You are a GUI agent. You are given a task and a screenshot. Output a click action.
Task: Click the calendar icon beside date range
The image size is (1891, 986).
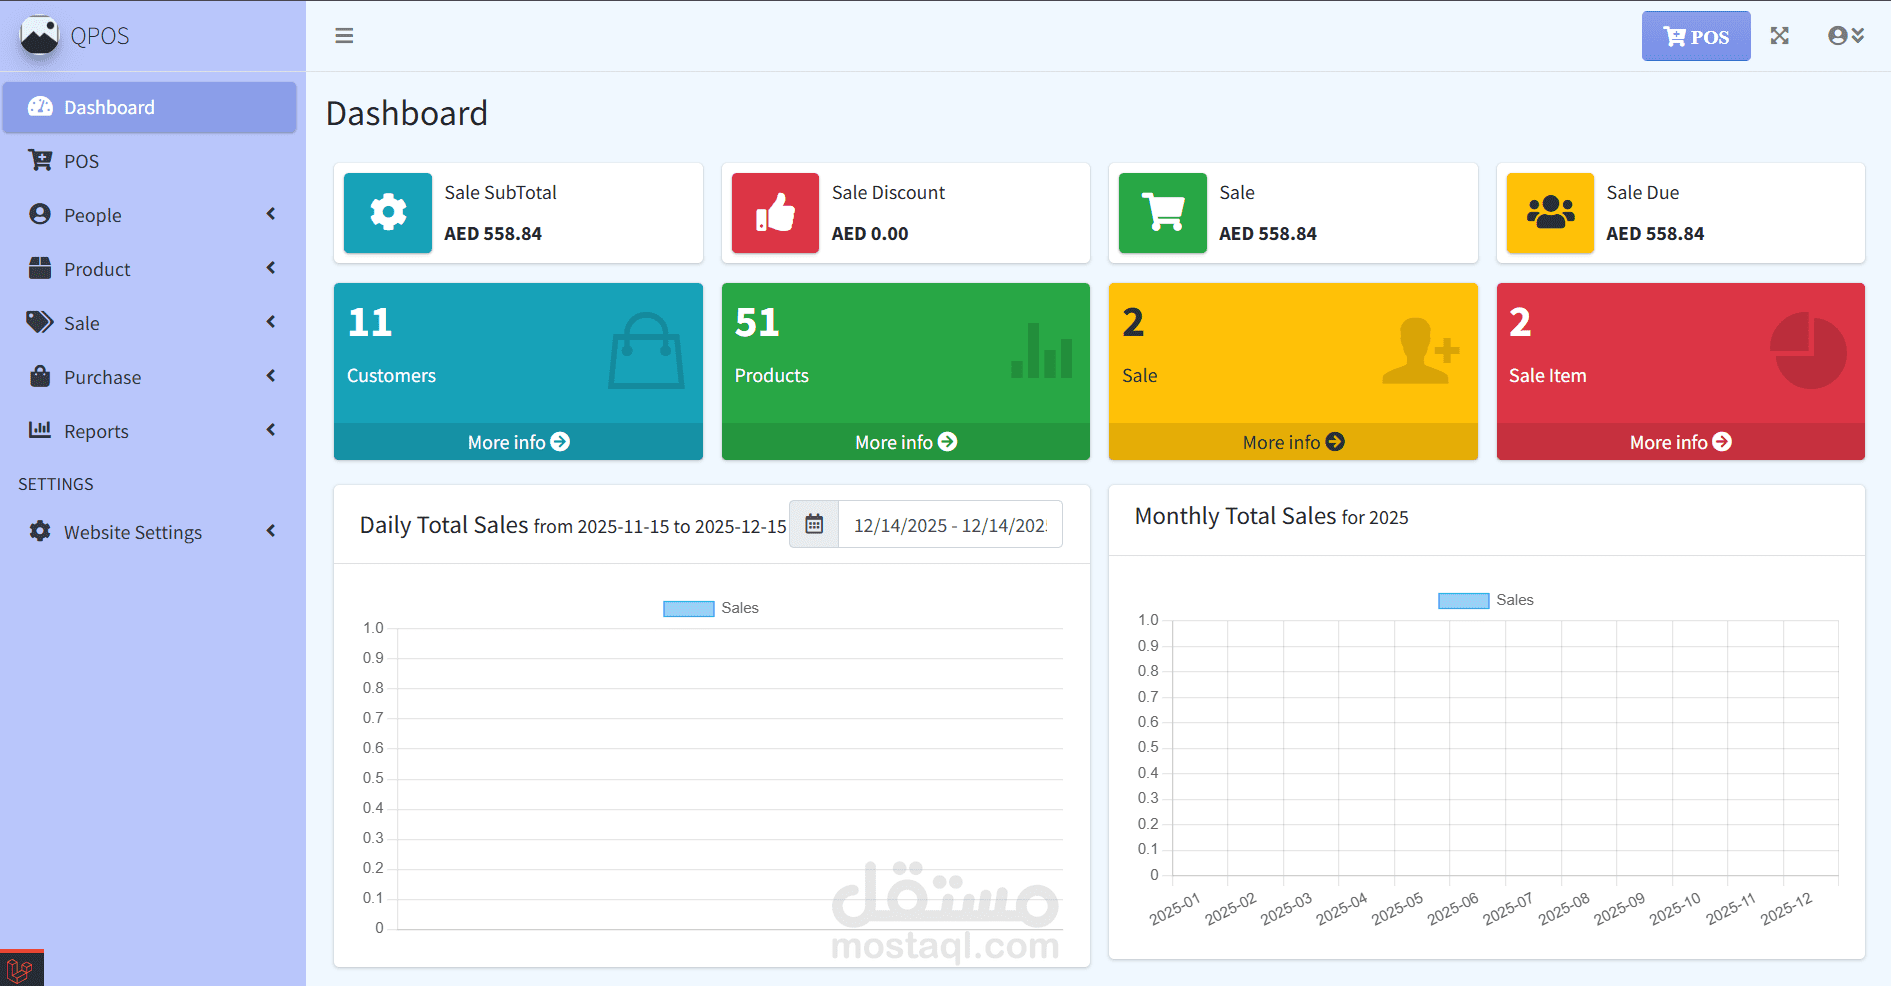(814, 524)
